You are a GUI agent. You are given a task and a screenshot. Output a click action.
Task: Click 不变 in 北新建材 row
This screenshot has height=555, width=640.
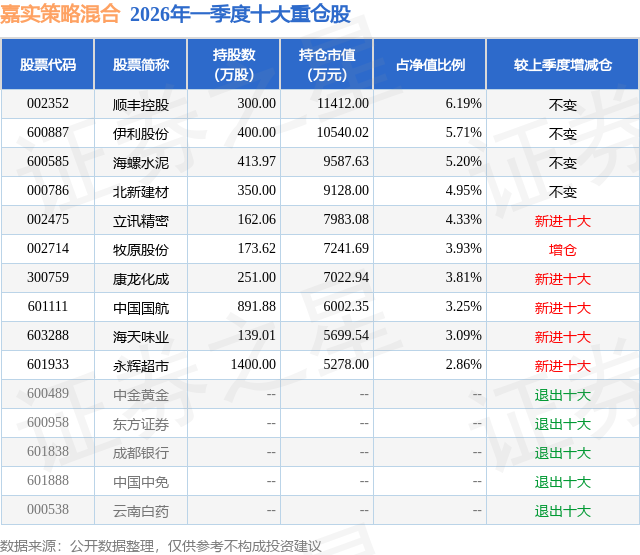click(563, 192)
